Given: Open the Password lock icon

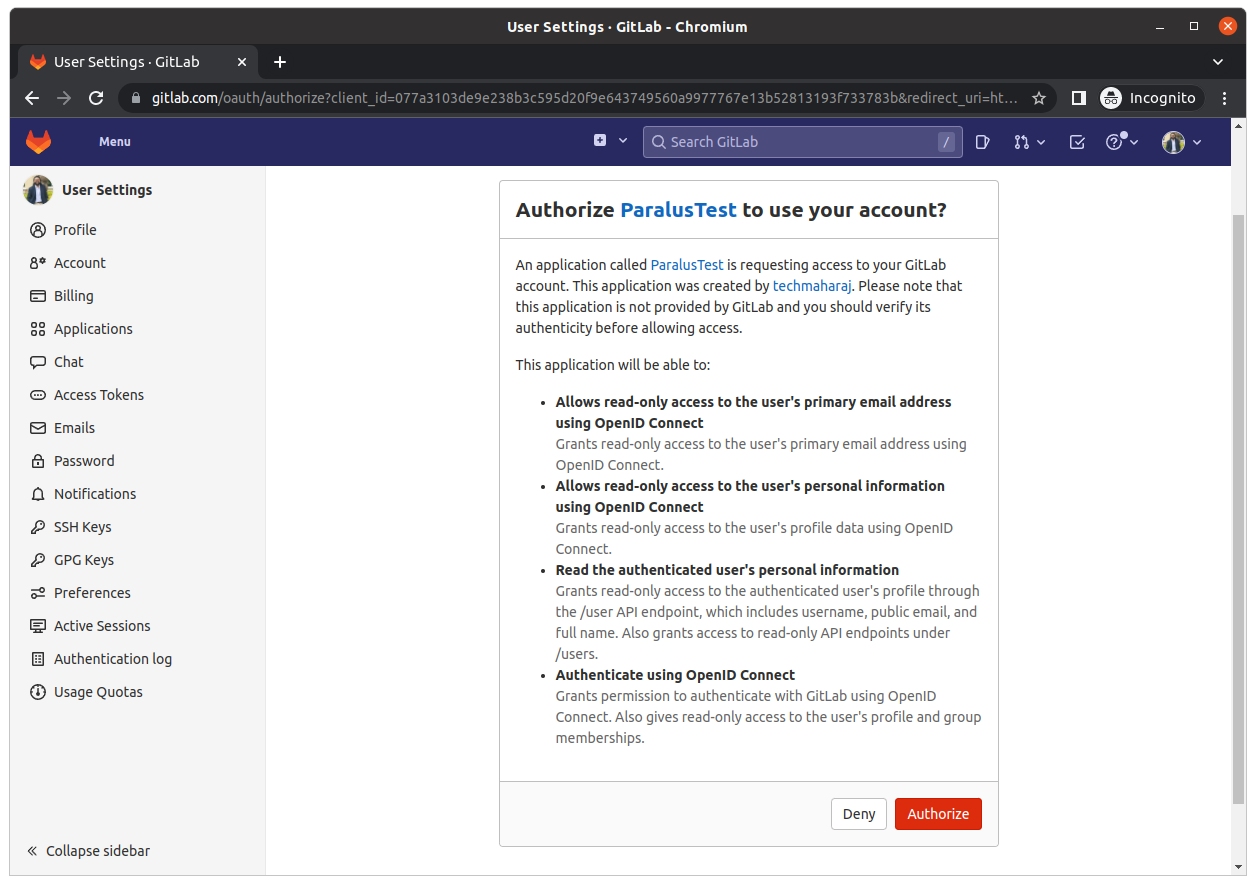Looking at the screenshot, I should coord(38,461).
